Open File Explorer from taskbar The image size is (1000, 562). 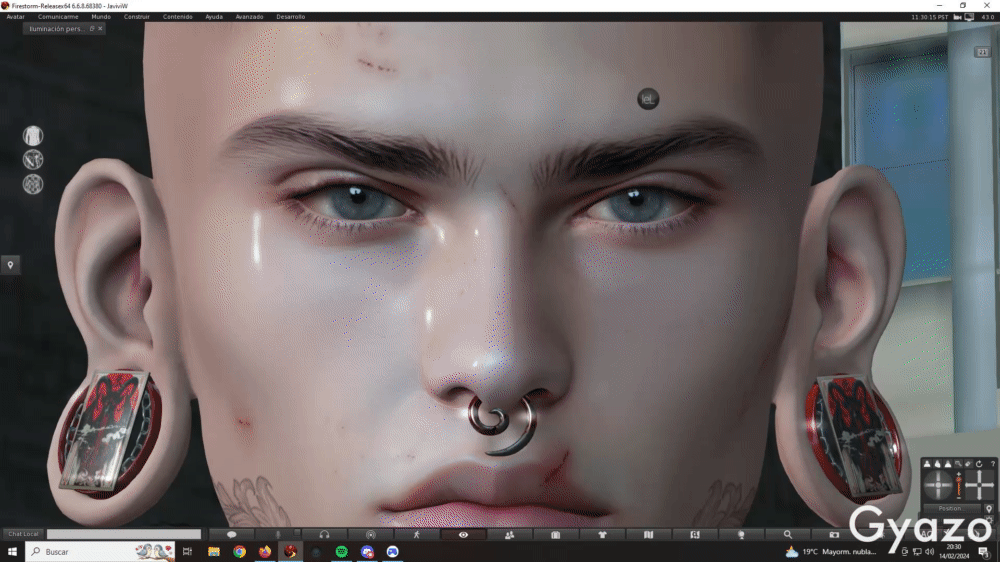tap(214, 551)
